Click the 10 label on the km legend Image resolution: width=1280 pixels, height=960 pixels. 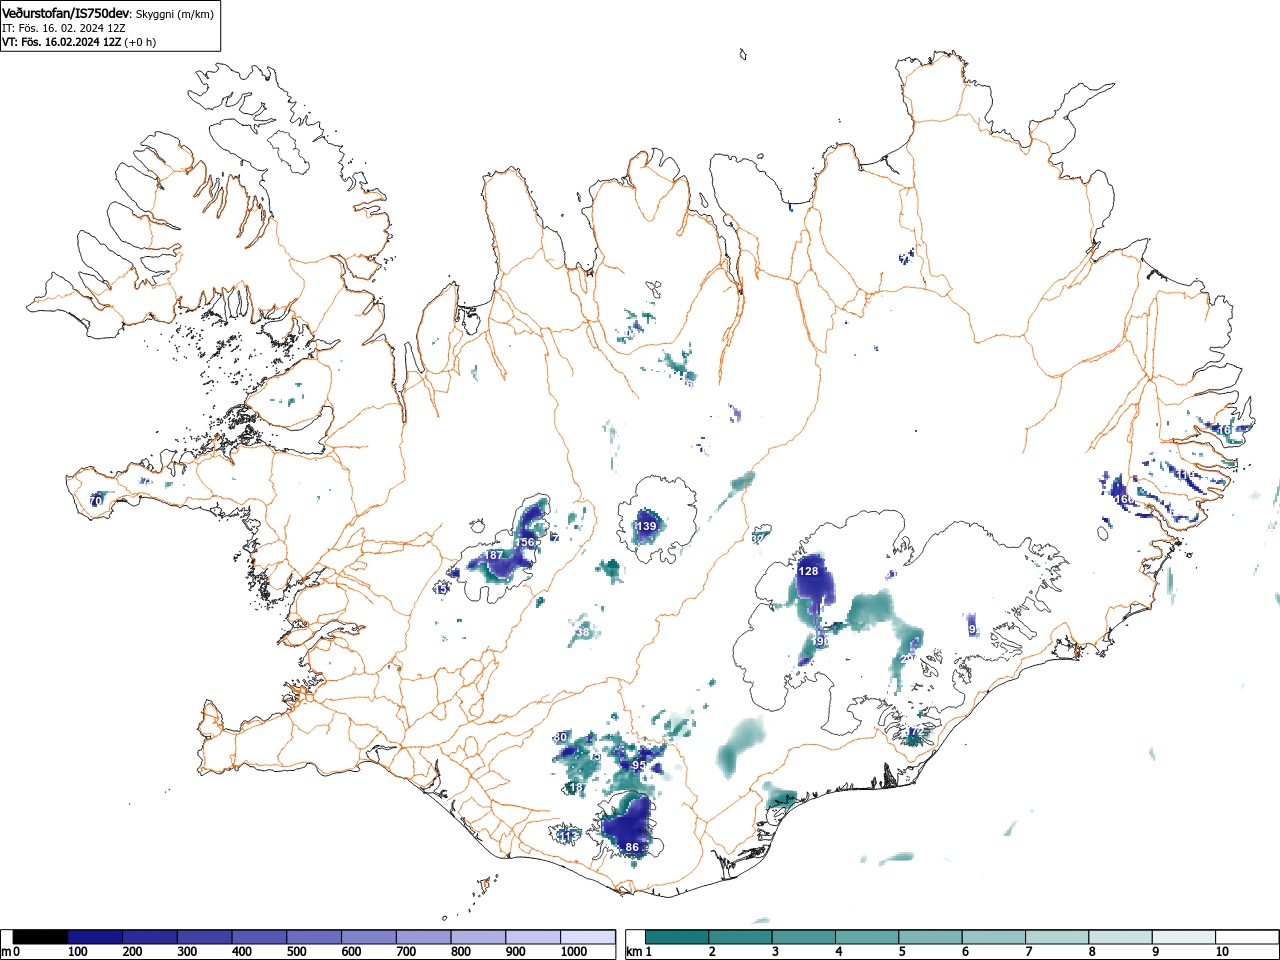[x=1222, y=952]
